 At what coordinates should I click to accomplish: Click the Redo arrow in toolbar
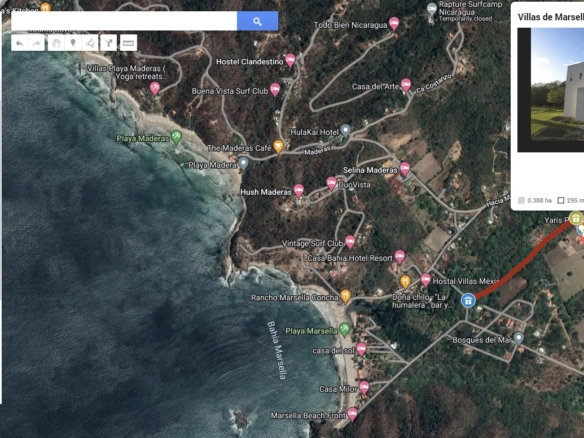36,43
